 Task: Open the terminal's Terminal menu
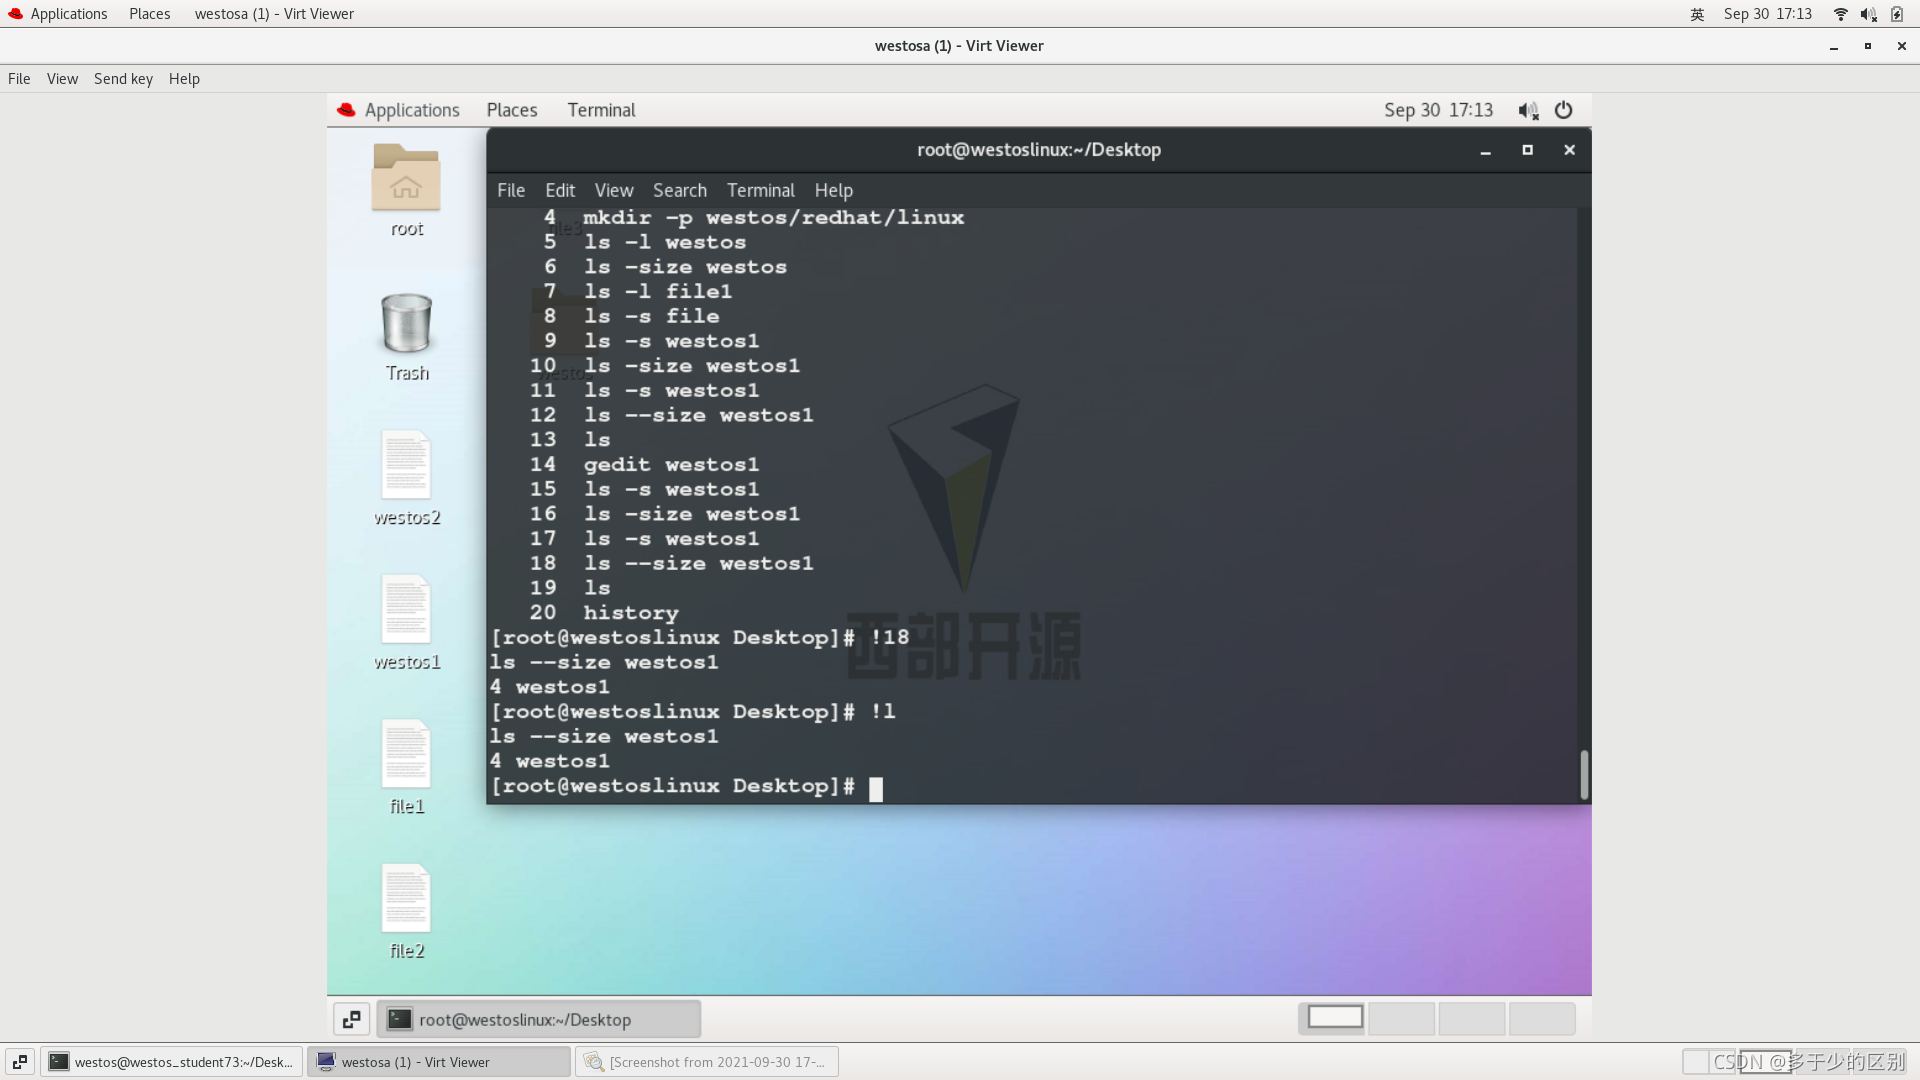coord(760,190)
